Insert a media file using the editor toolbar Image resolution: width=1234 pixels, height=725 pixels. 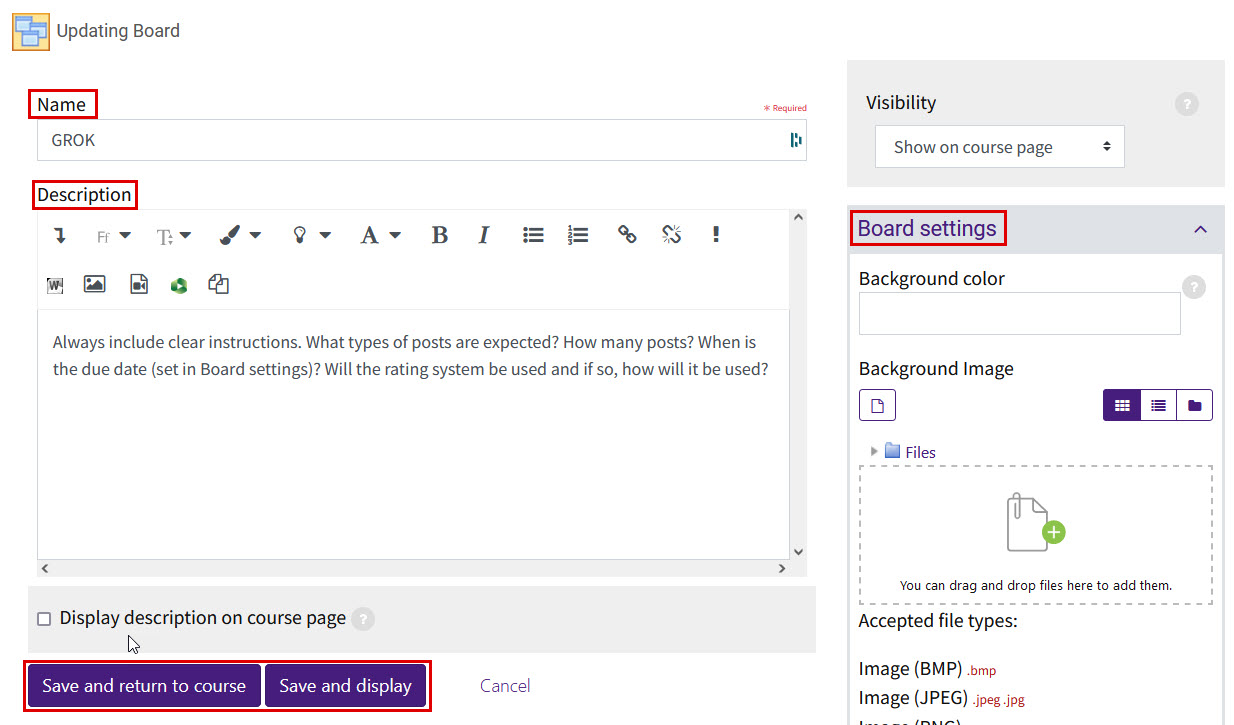(138, 284)
